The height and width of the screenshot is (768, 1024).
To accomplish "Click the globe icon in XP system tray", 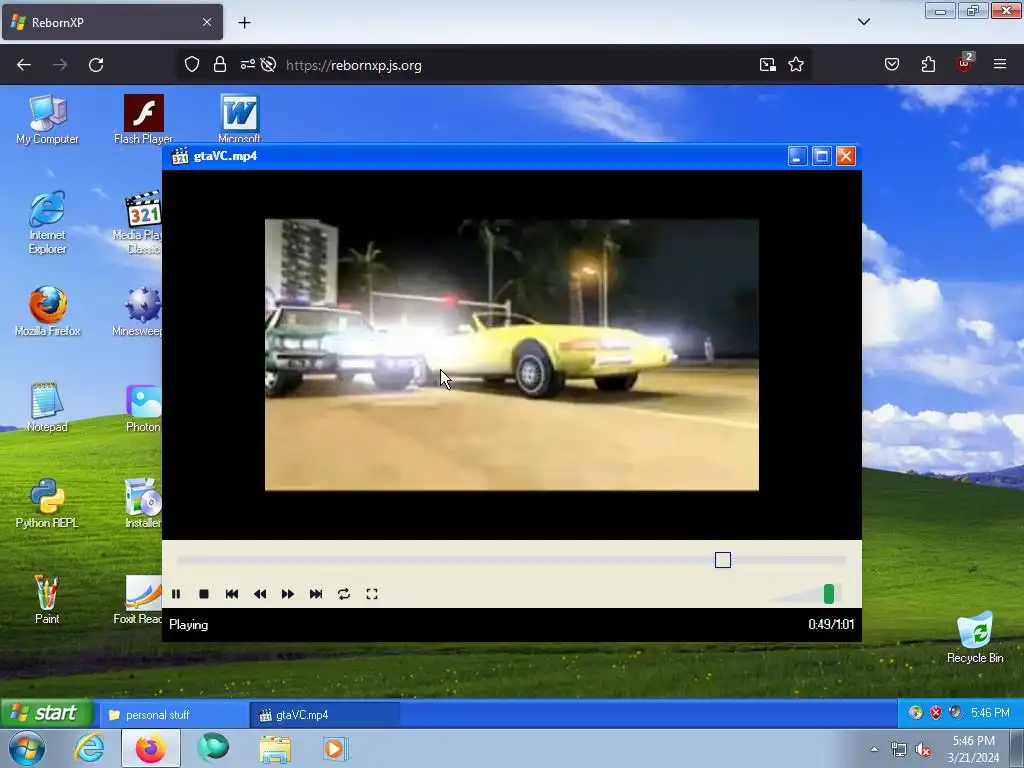I will point(916,712).
